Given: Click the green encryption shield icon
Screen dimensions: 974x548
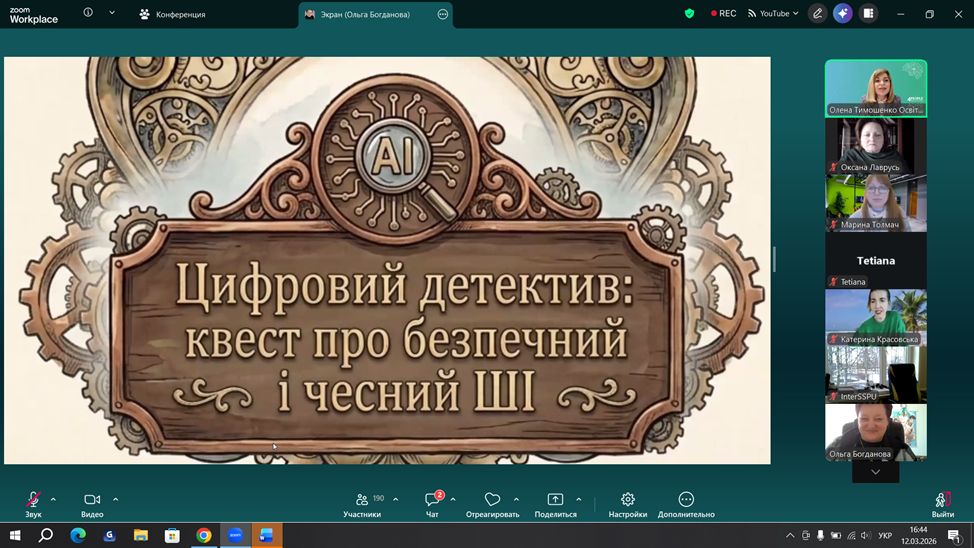Looking at the screenshot, I should point(689,14).
